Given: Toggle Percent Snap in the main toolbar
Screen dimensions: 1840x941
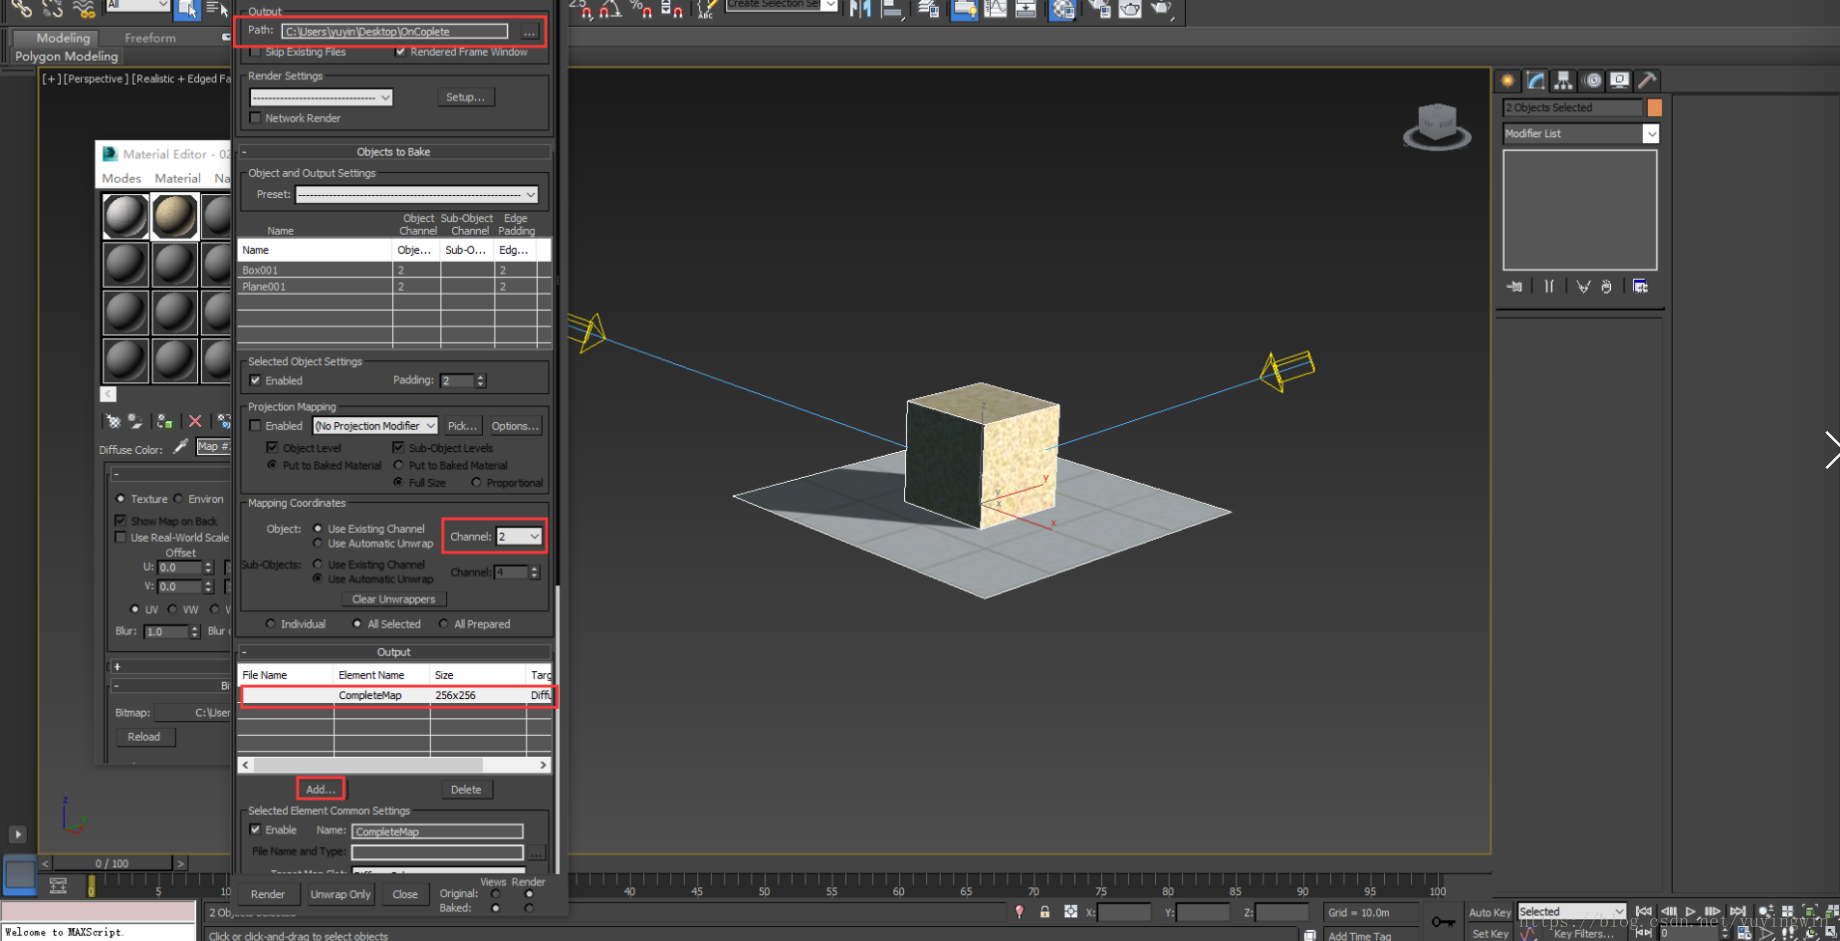Looking at the screenshot, I should pyautogui.click(x=641, y=9).
